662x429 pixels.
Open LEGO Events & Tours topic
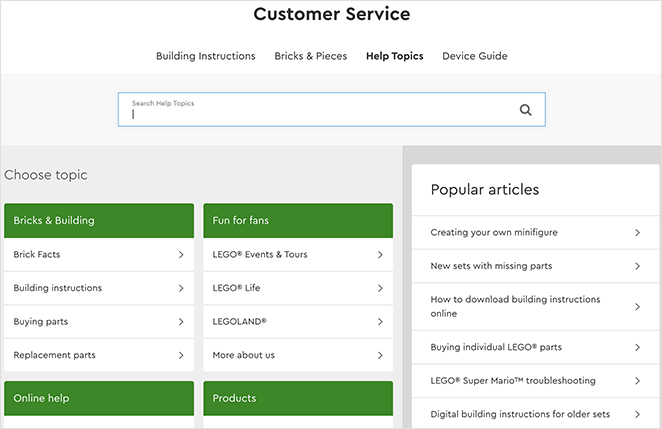(x=298, y=255)
